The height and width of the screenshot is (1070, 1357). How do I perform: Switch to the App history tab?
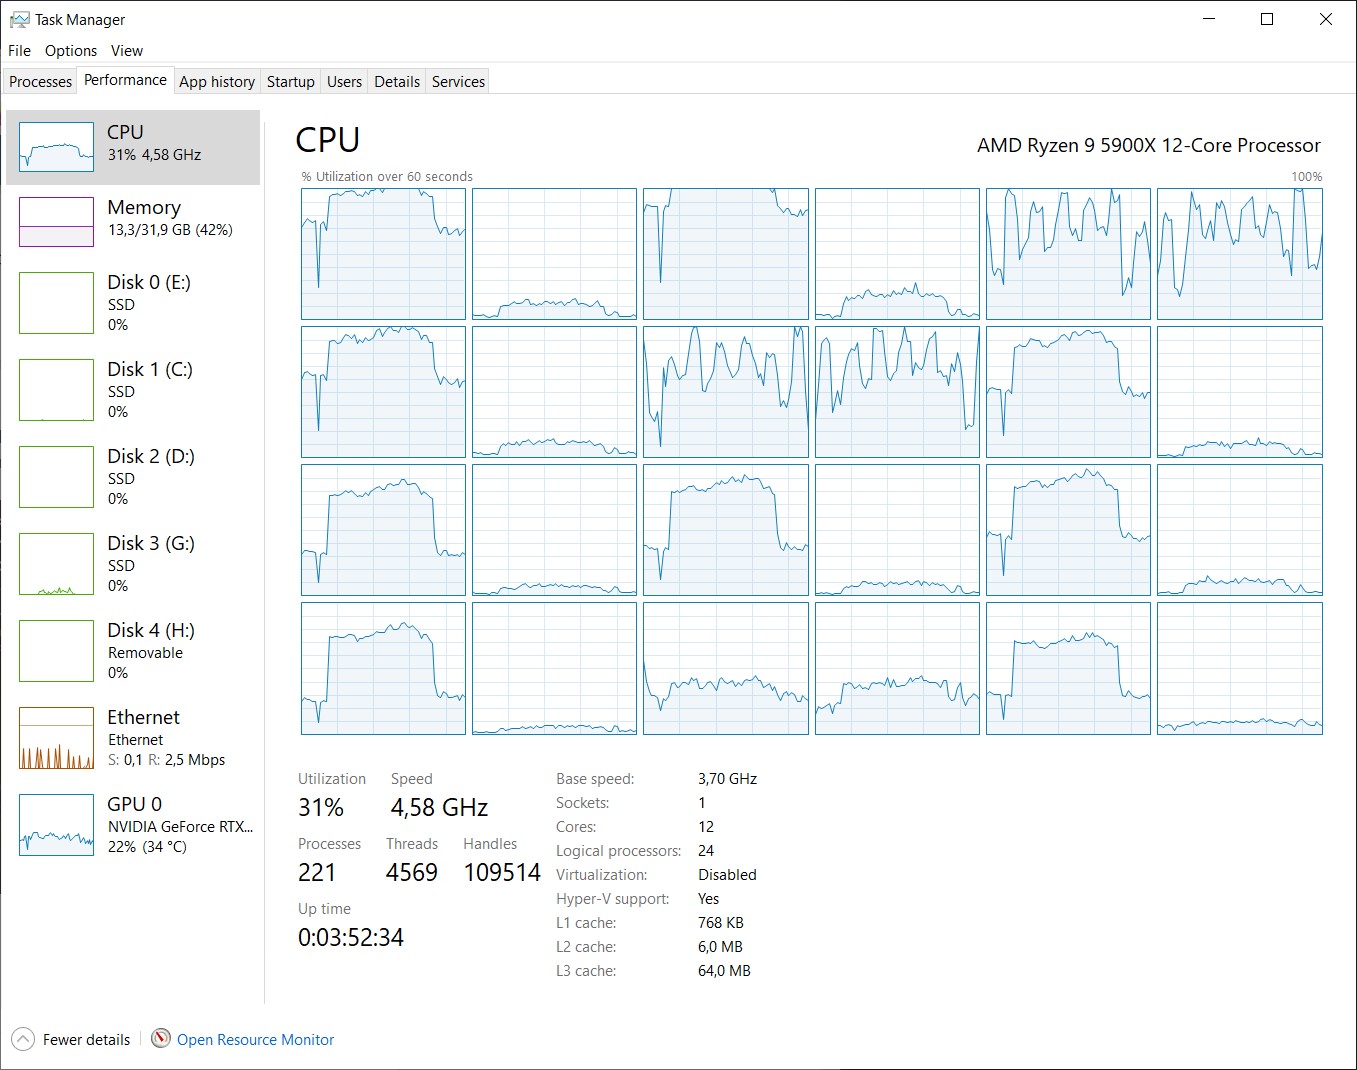(217, 82)
